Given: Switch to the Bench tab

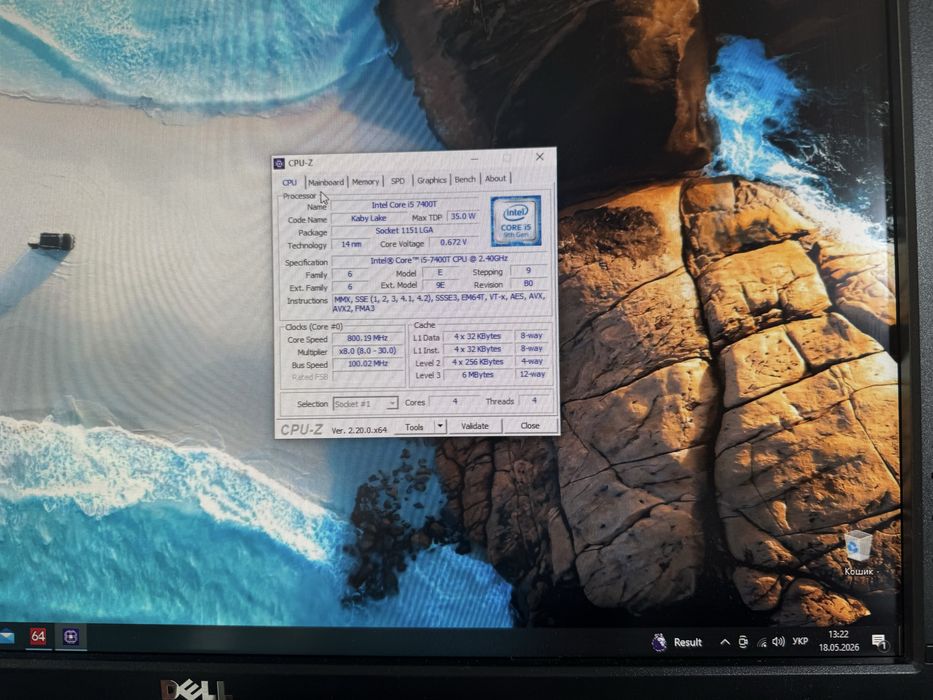Looking at the screenshot, I should (x=465, y=179).
